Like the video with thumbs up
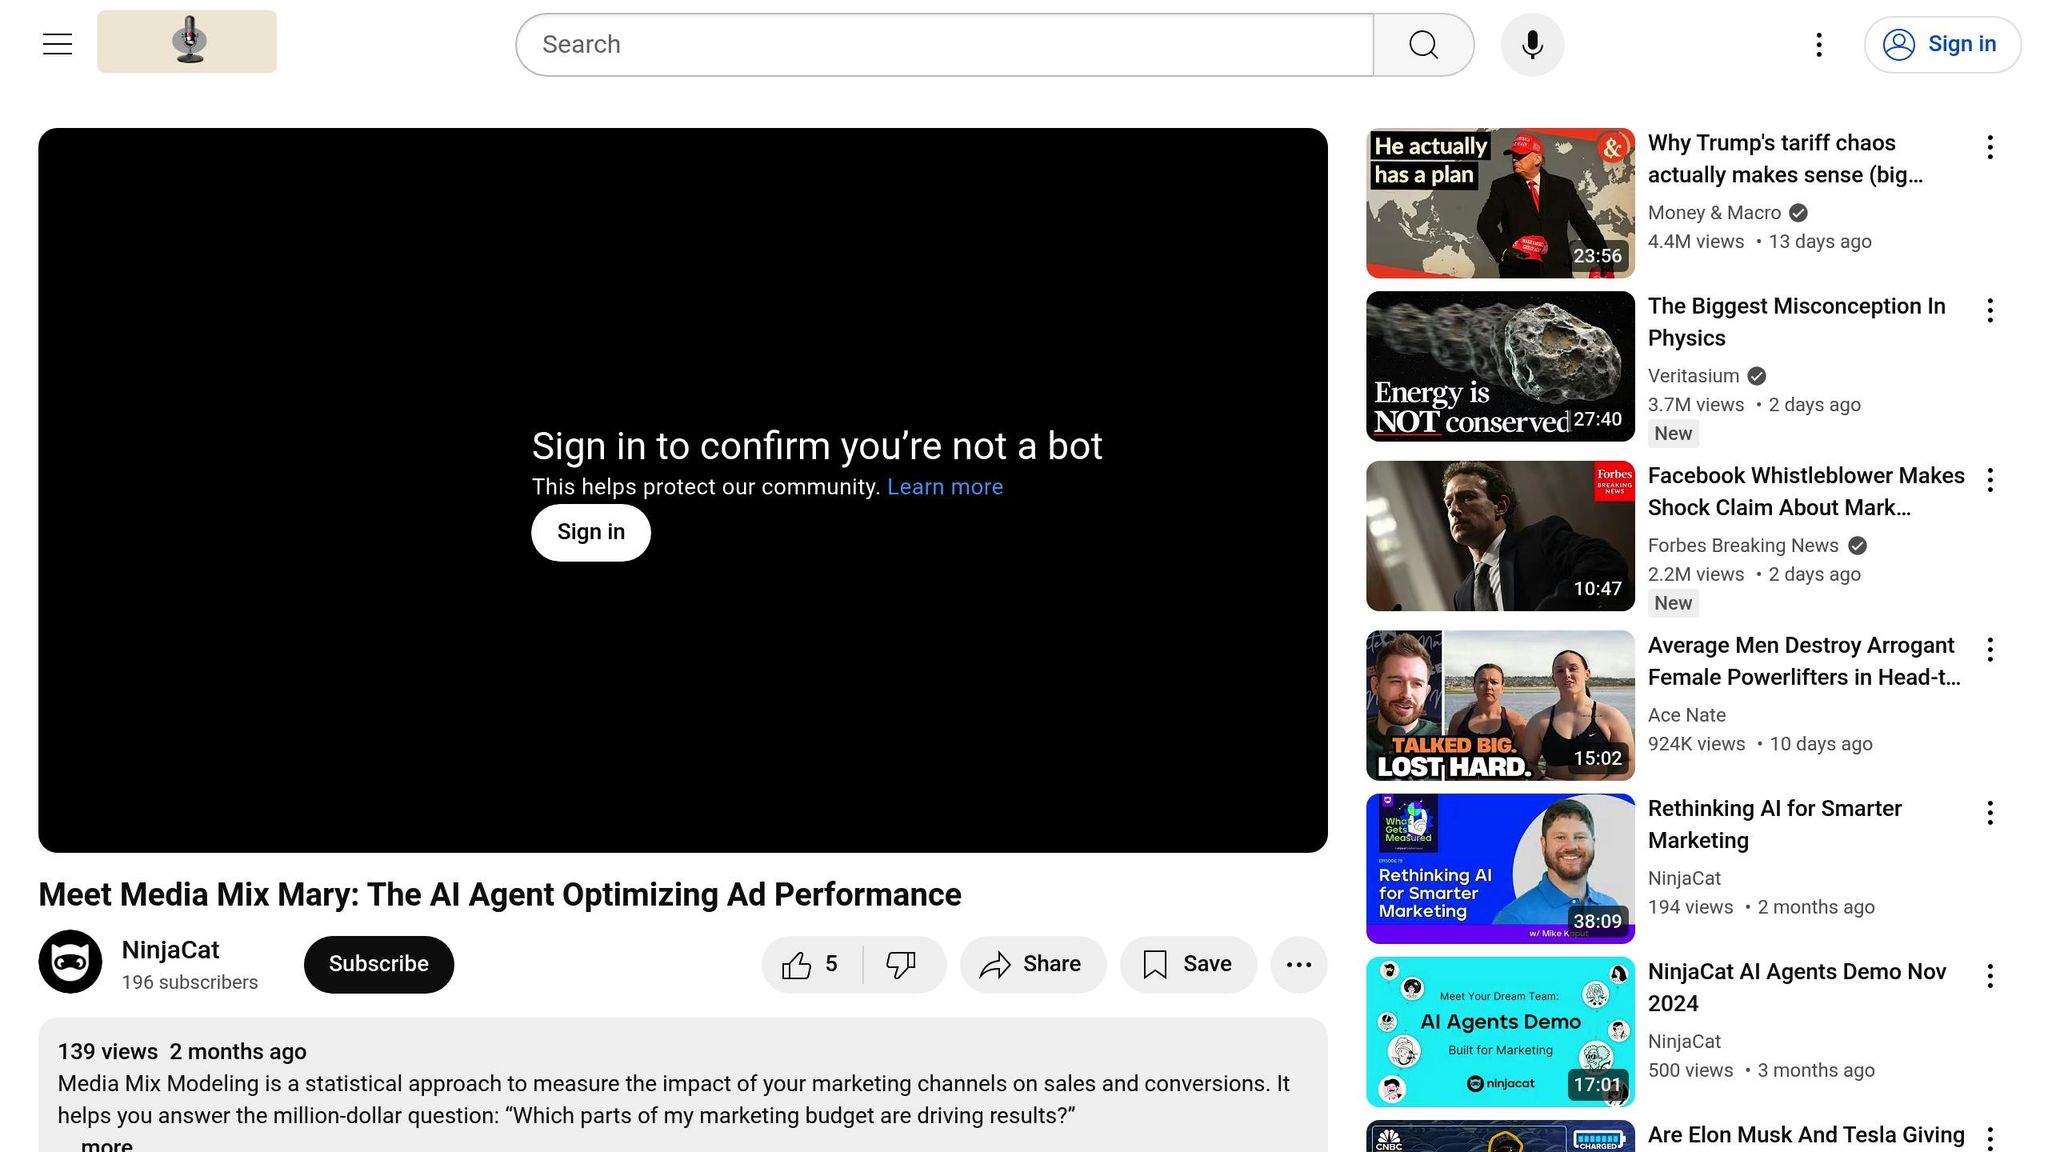The height and width of the screenshot is (1152, 2048). coord(811,964)
